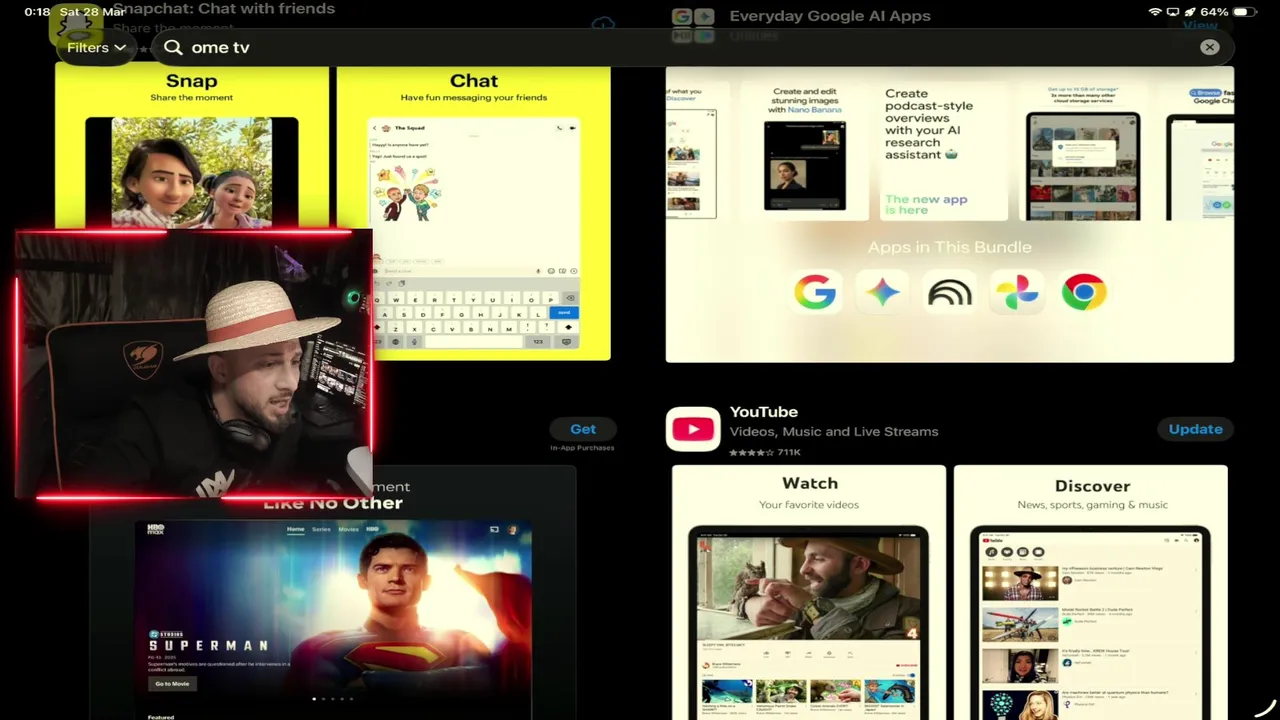Tap the battery indicator icon

[x=1244, y=12]
